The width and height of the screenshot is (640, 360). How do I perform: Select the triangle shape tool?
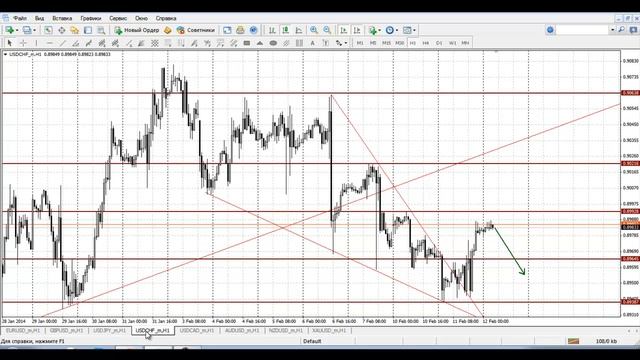click(260, 43)
